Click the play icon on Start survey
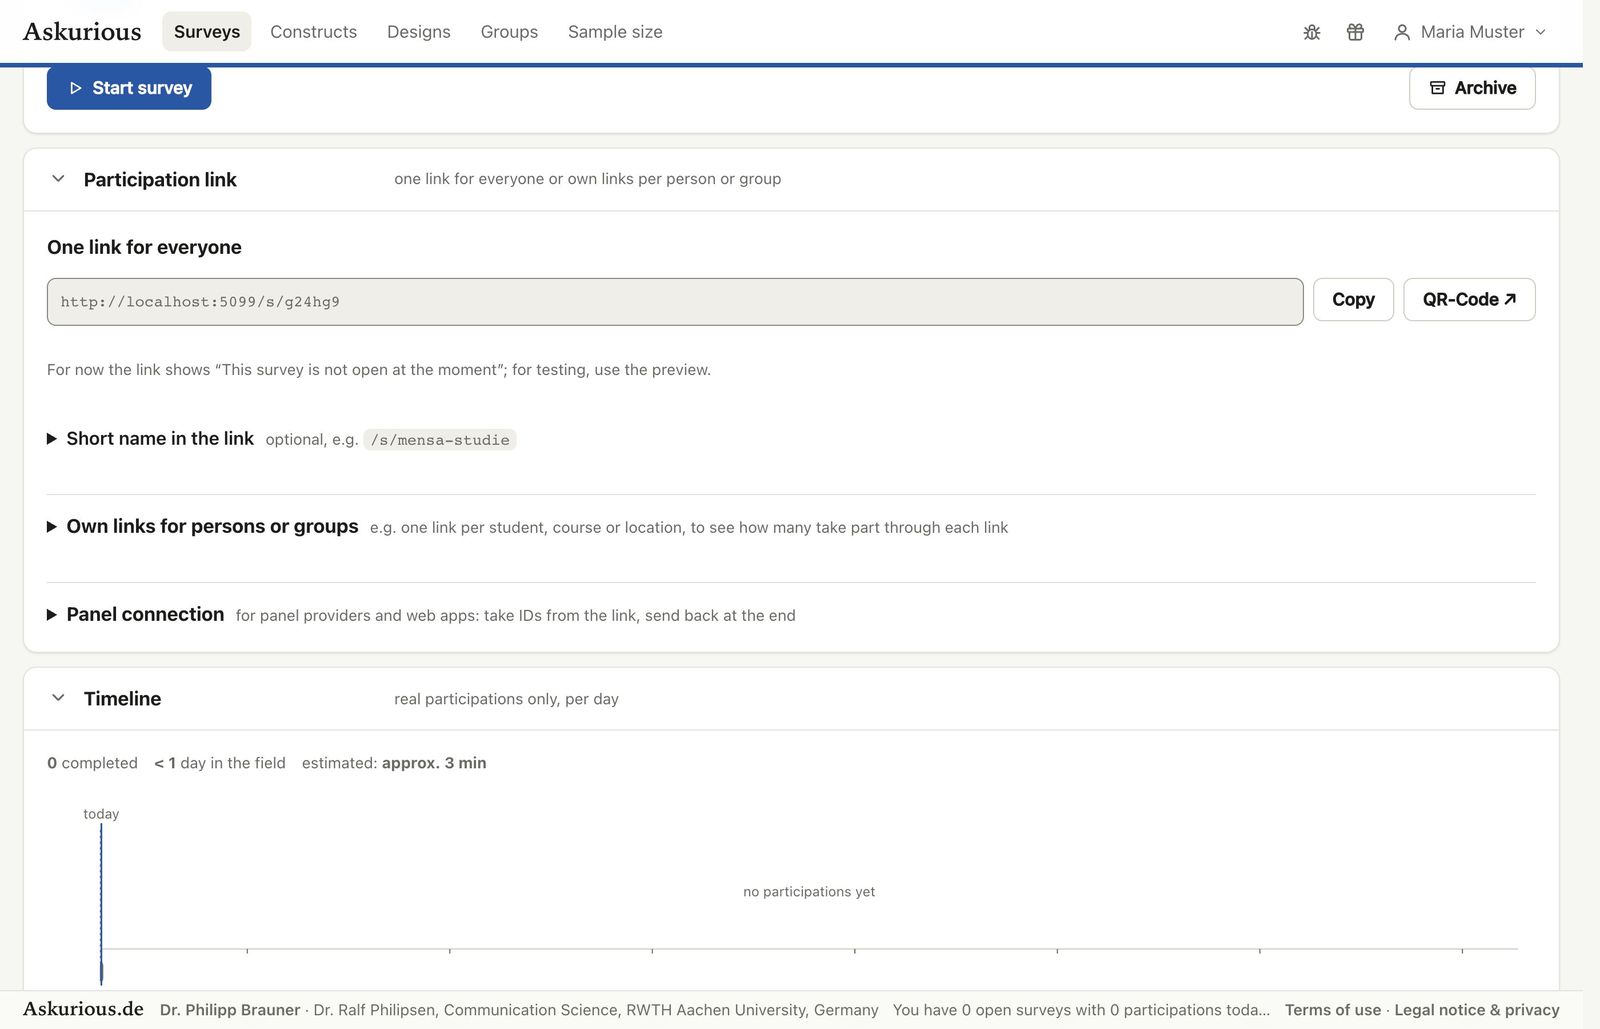The height and width of the screenshot is (1029, 1600). coord(75,88)
